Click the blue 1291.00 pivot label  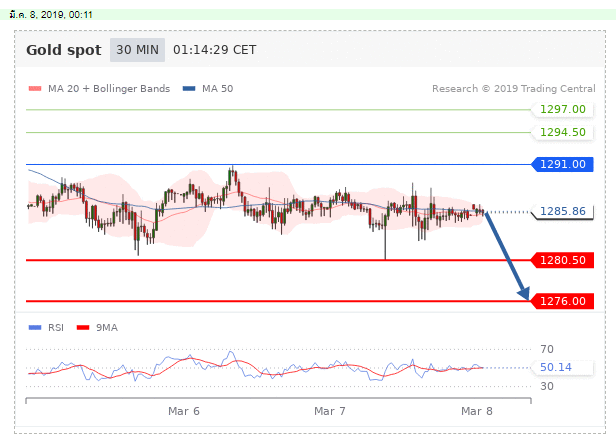click(x=563, y=164)
